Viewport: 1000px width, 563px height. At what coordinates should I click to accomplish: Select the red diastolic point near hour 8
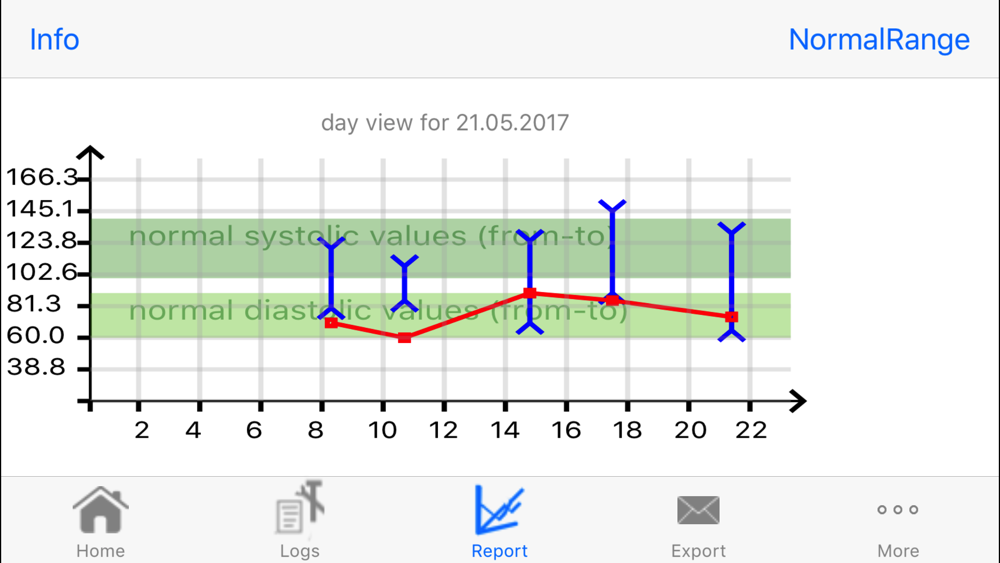(331, 323)
